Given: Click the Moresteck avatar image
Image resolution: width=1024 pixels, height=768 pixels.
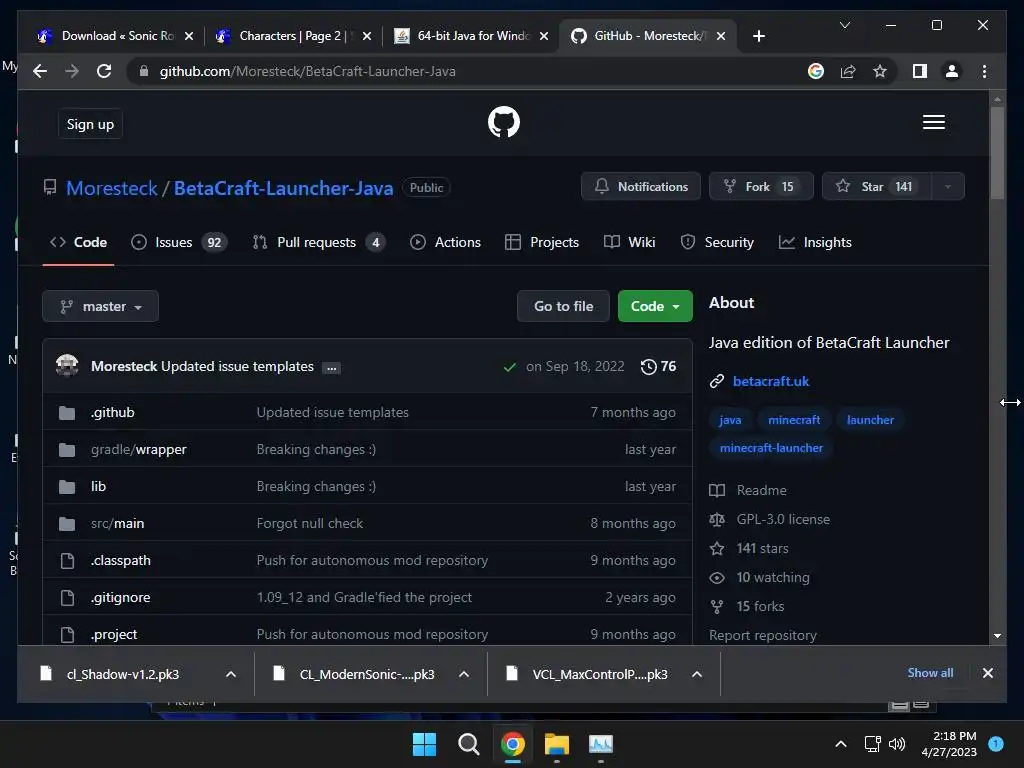Looking at the screenshot, I should click(67, 366).
